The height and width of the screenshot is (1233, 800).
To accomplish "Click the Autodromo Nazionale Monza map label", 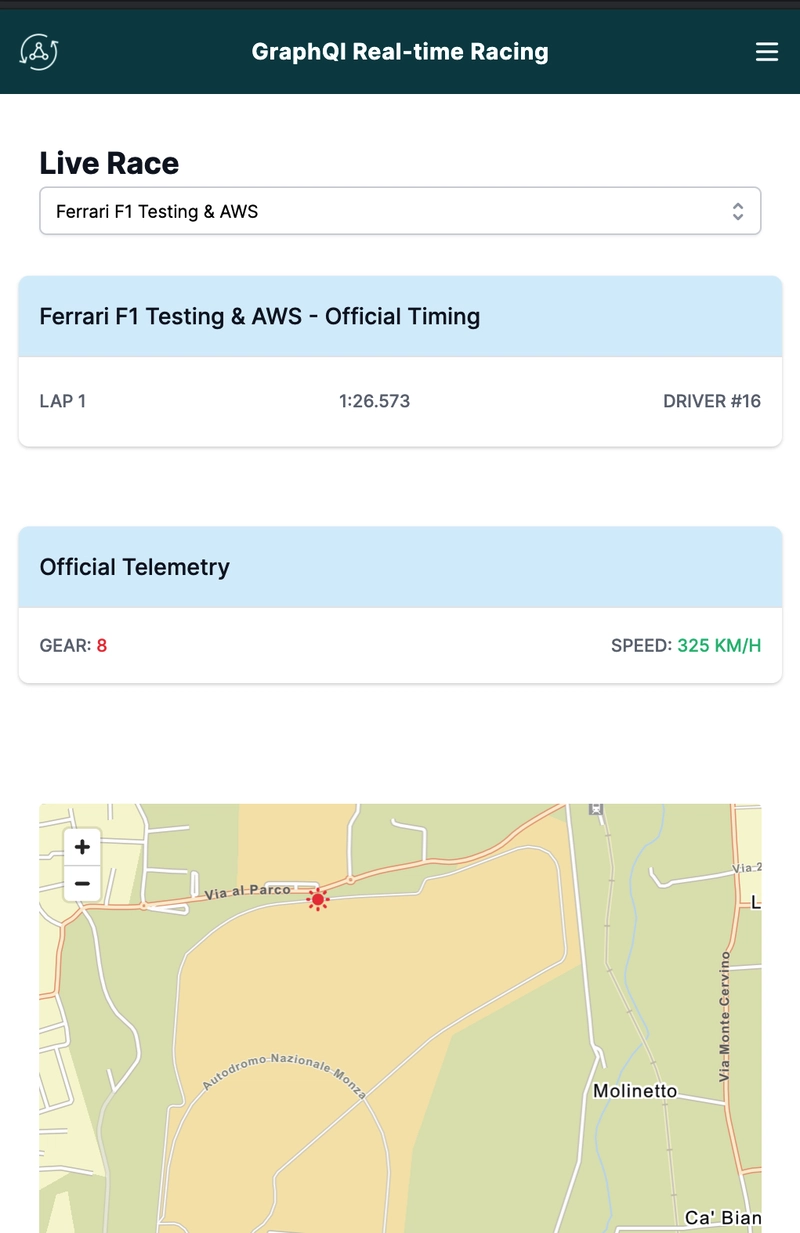I will (285, 1071).
